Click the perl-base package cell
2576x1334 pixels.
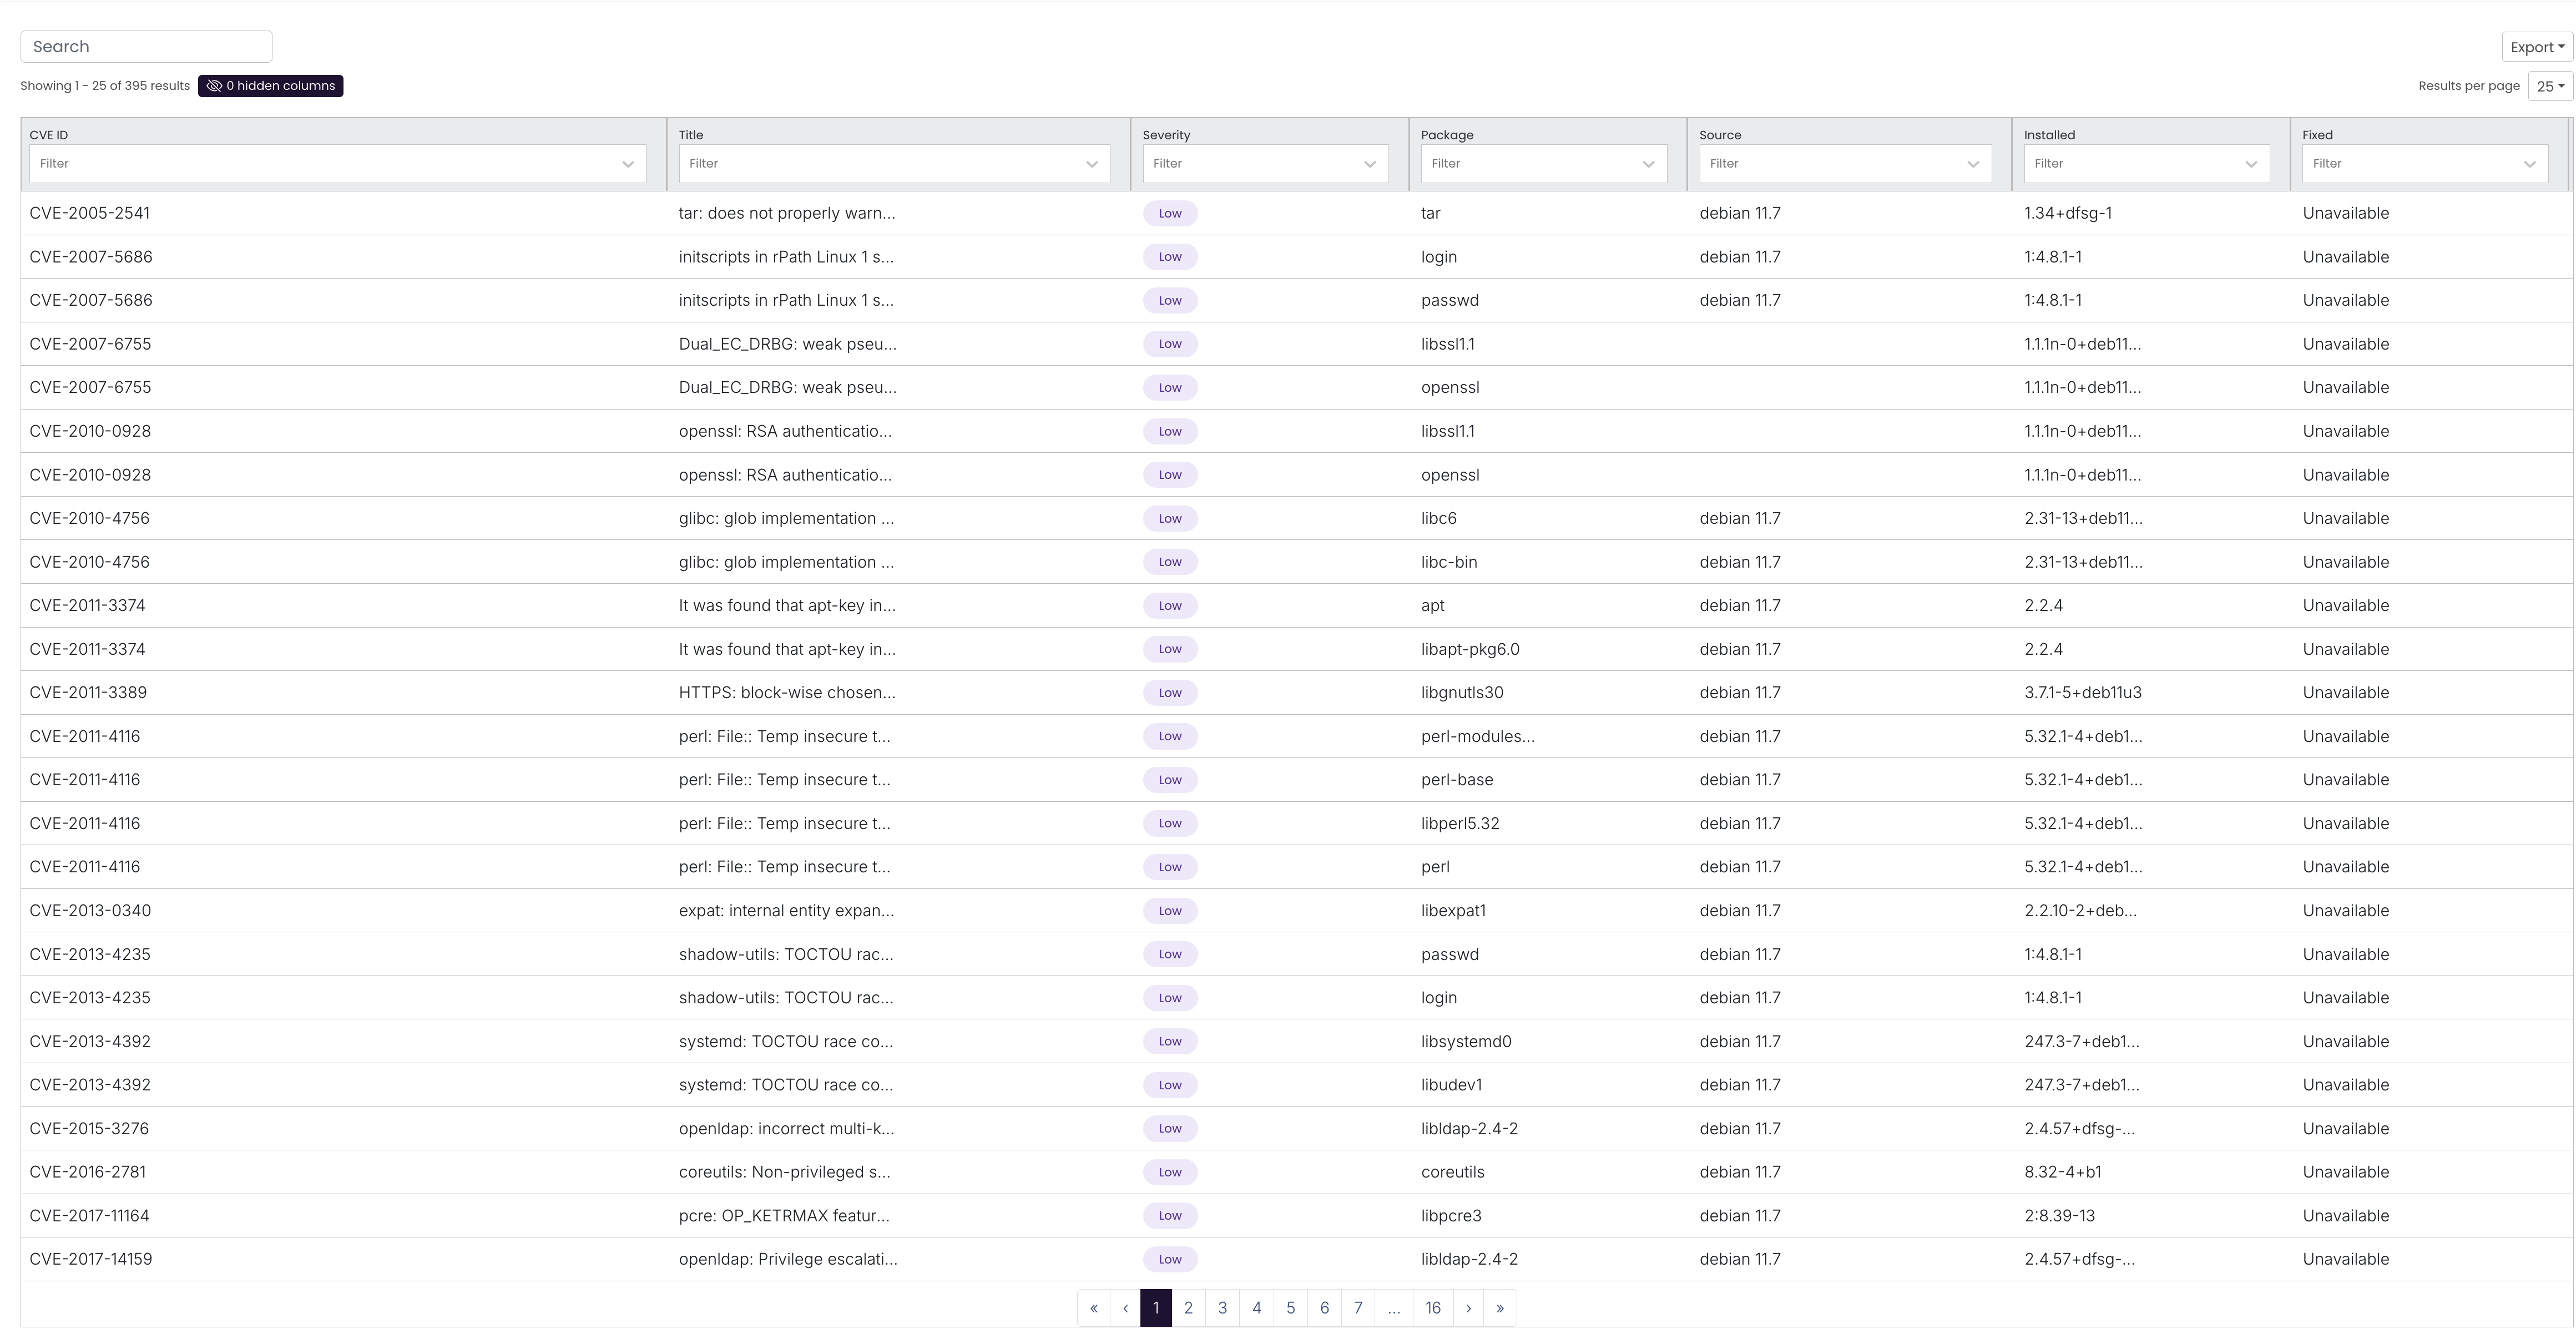pos(1457,780)
